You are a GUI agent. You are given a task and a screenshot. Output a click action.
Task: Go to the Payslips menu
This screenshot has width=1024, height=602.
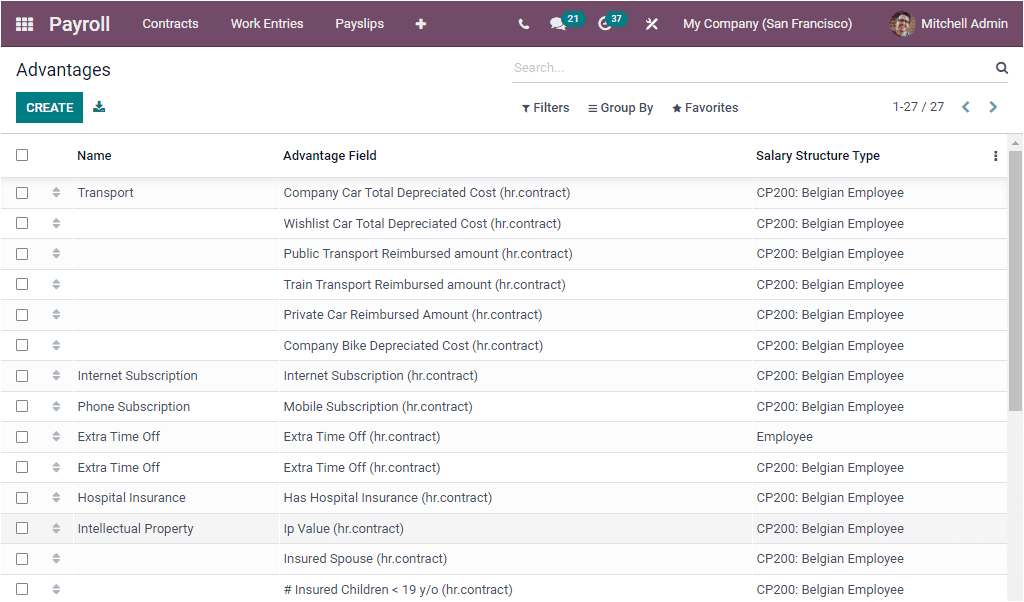(x=359, y=23)
